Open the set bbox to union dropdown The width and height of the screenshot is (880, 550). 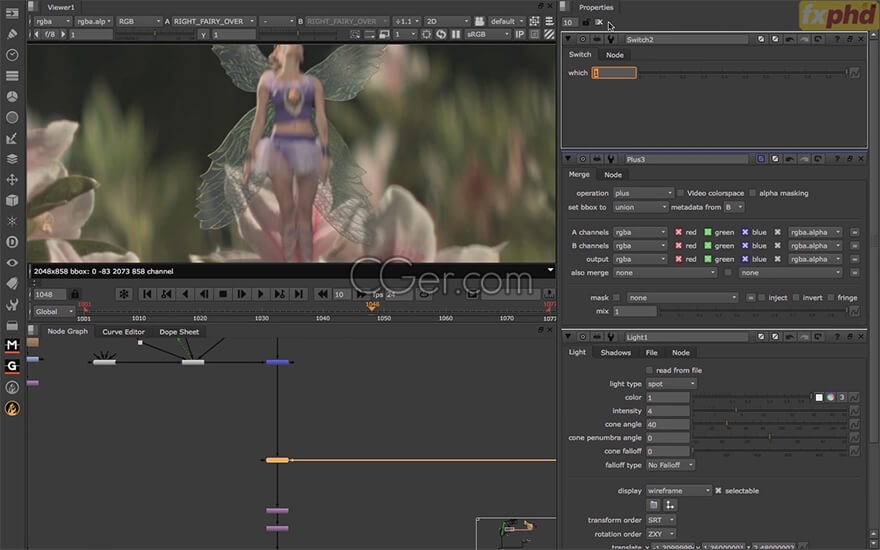(x=640, y=207)
